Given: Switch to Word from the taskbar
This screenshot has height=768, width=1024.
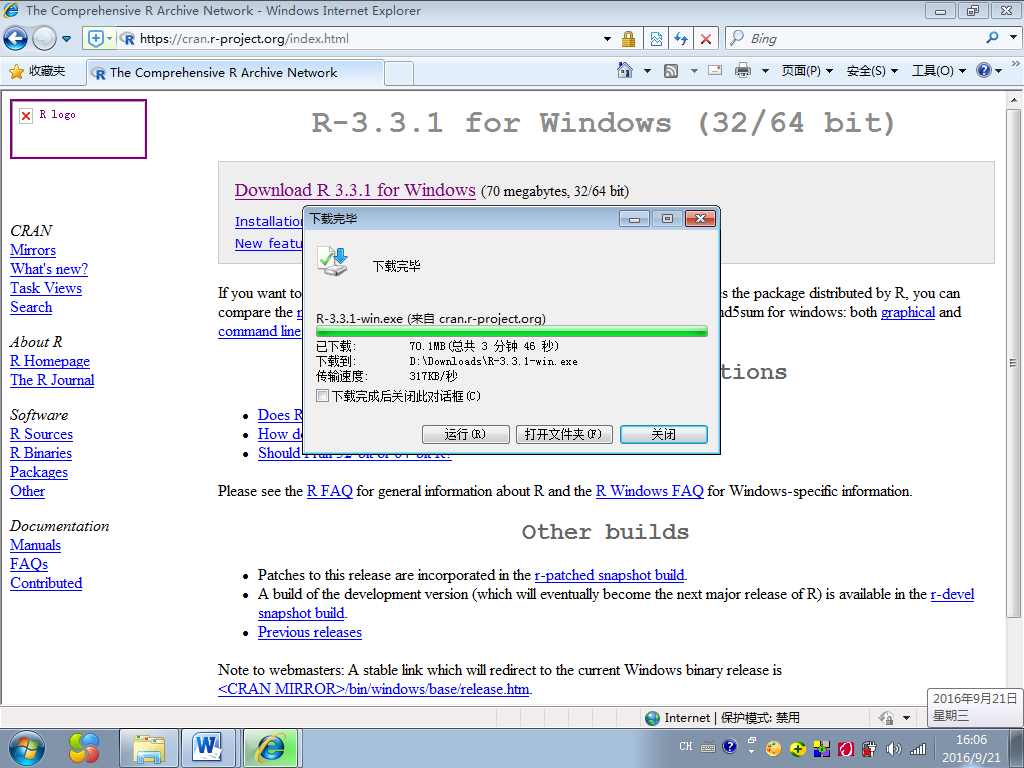Looking at the screenshot, I should pyautogui.click(x=208, y=748).
